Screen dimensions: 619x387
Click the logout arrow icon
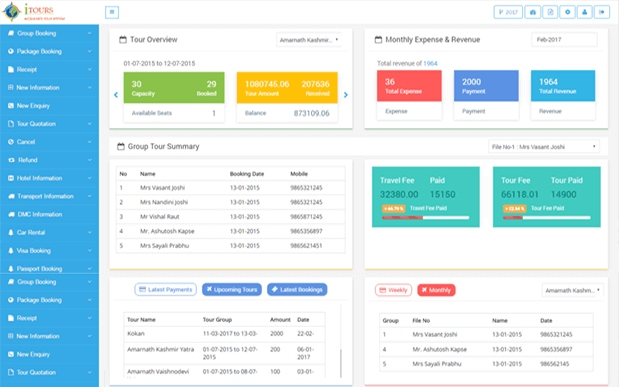click(x=602, y=12)
